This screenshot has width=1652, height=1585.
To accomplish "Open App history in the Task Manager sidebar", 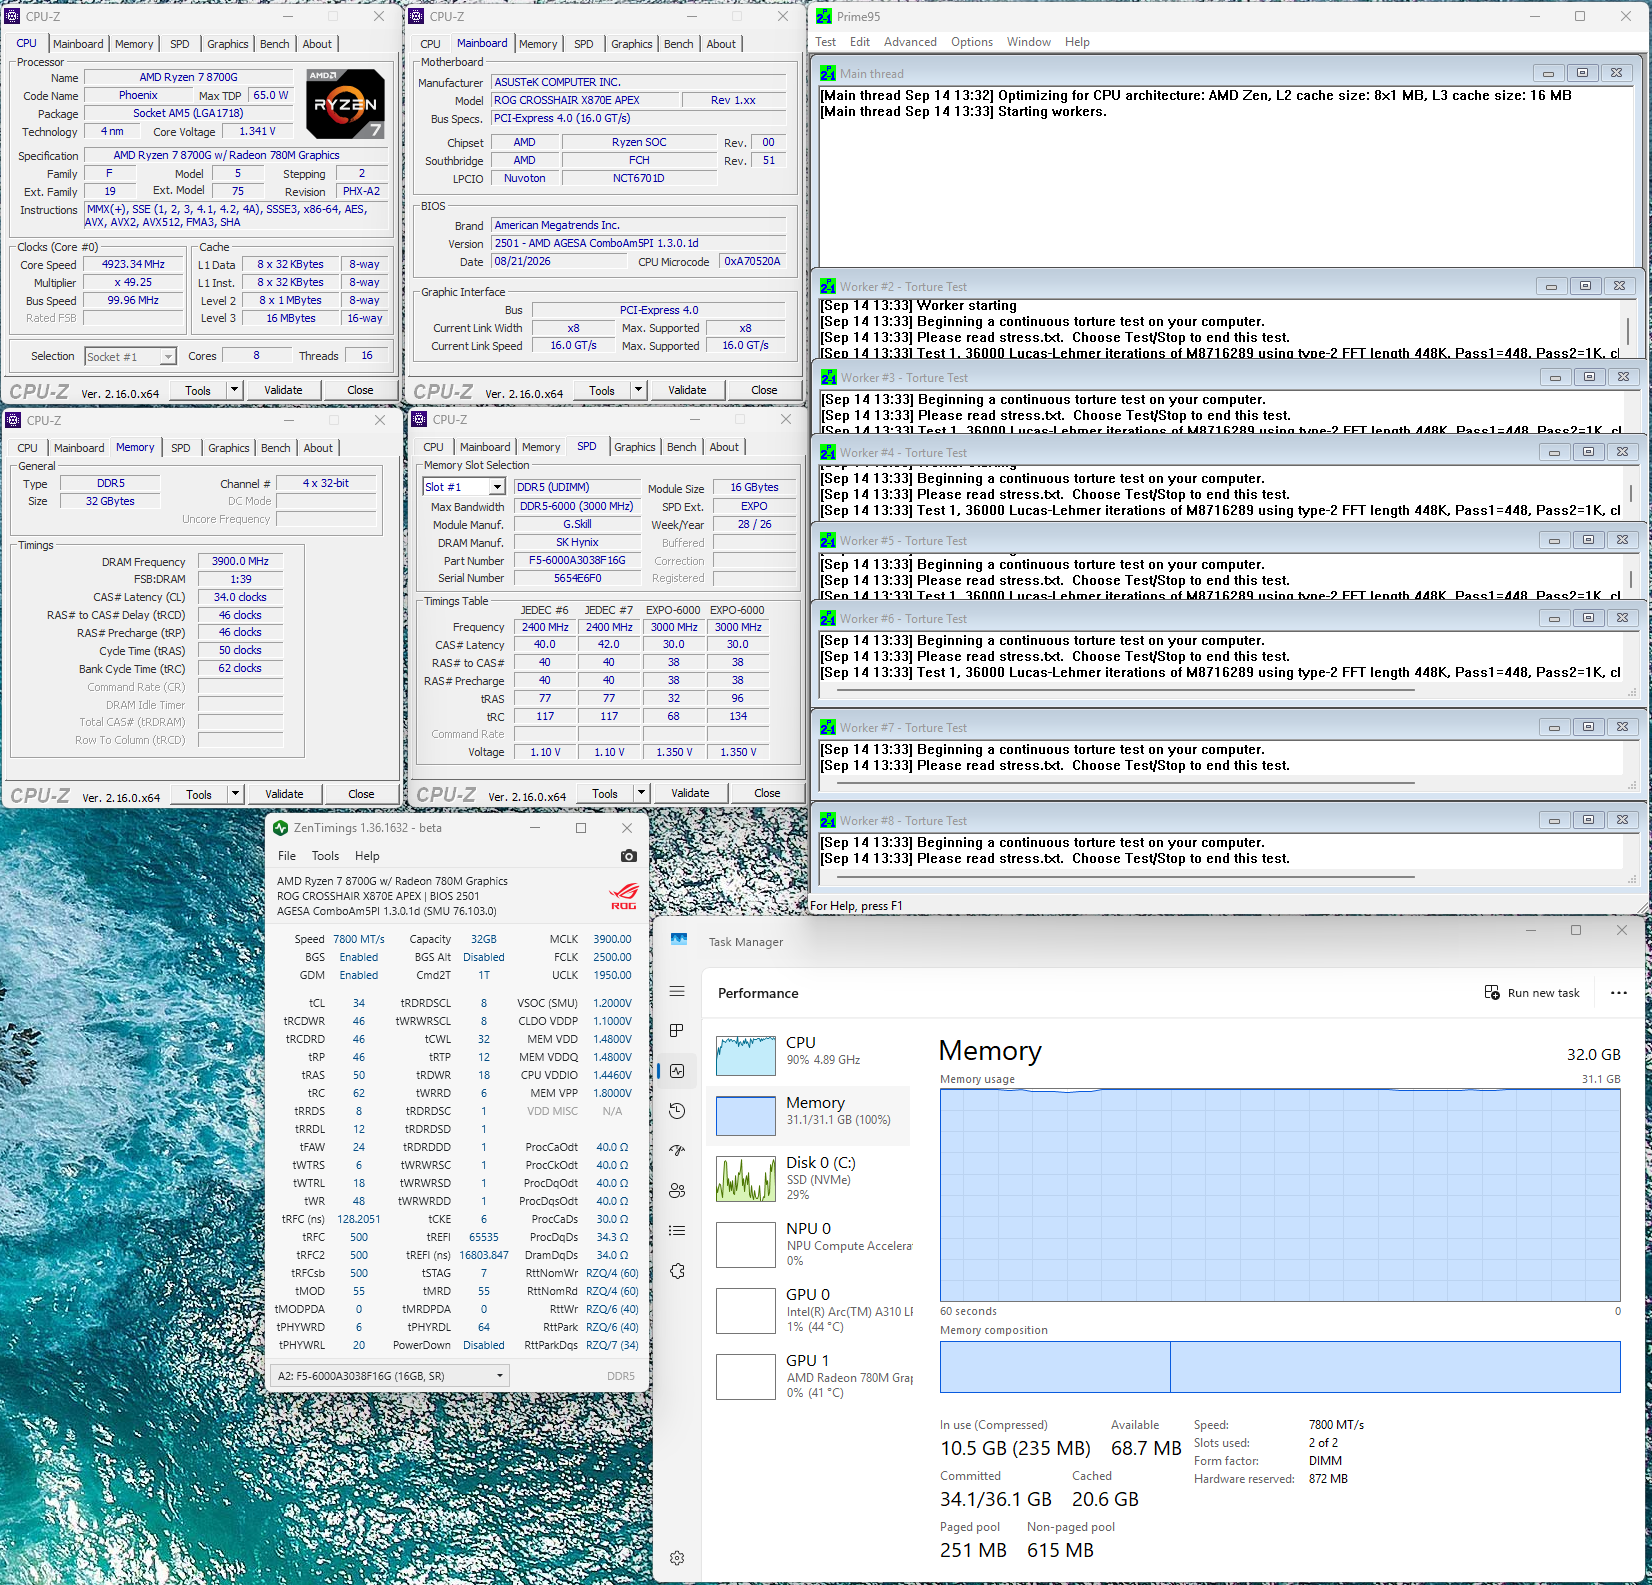I will [677, 1111].
